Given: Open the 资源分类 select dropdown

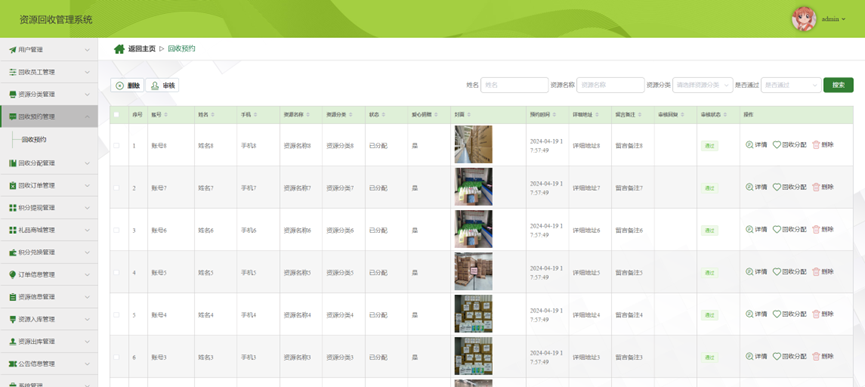Looking at the screenshot, I should point(703,85).
